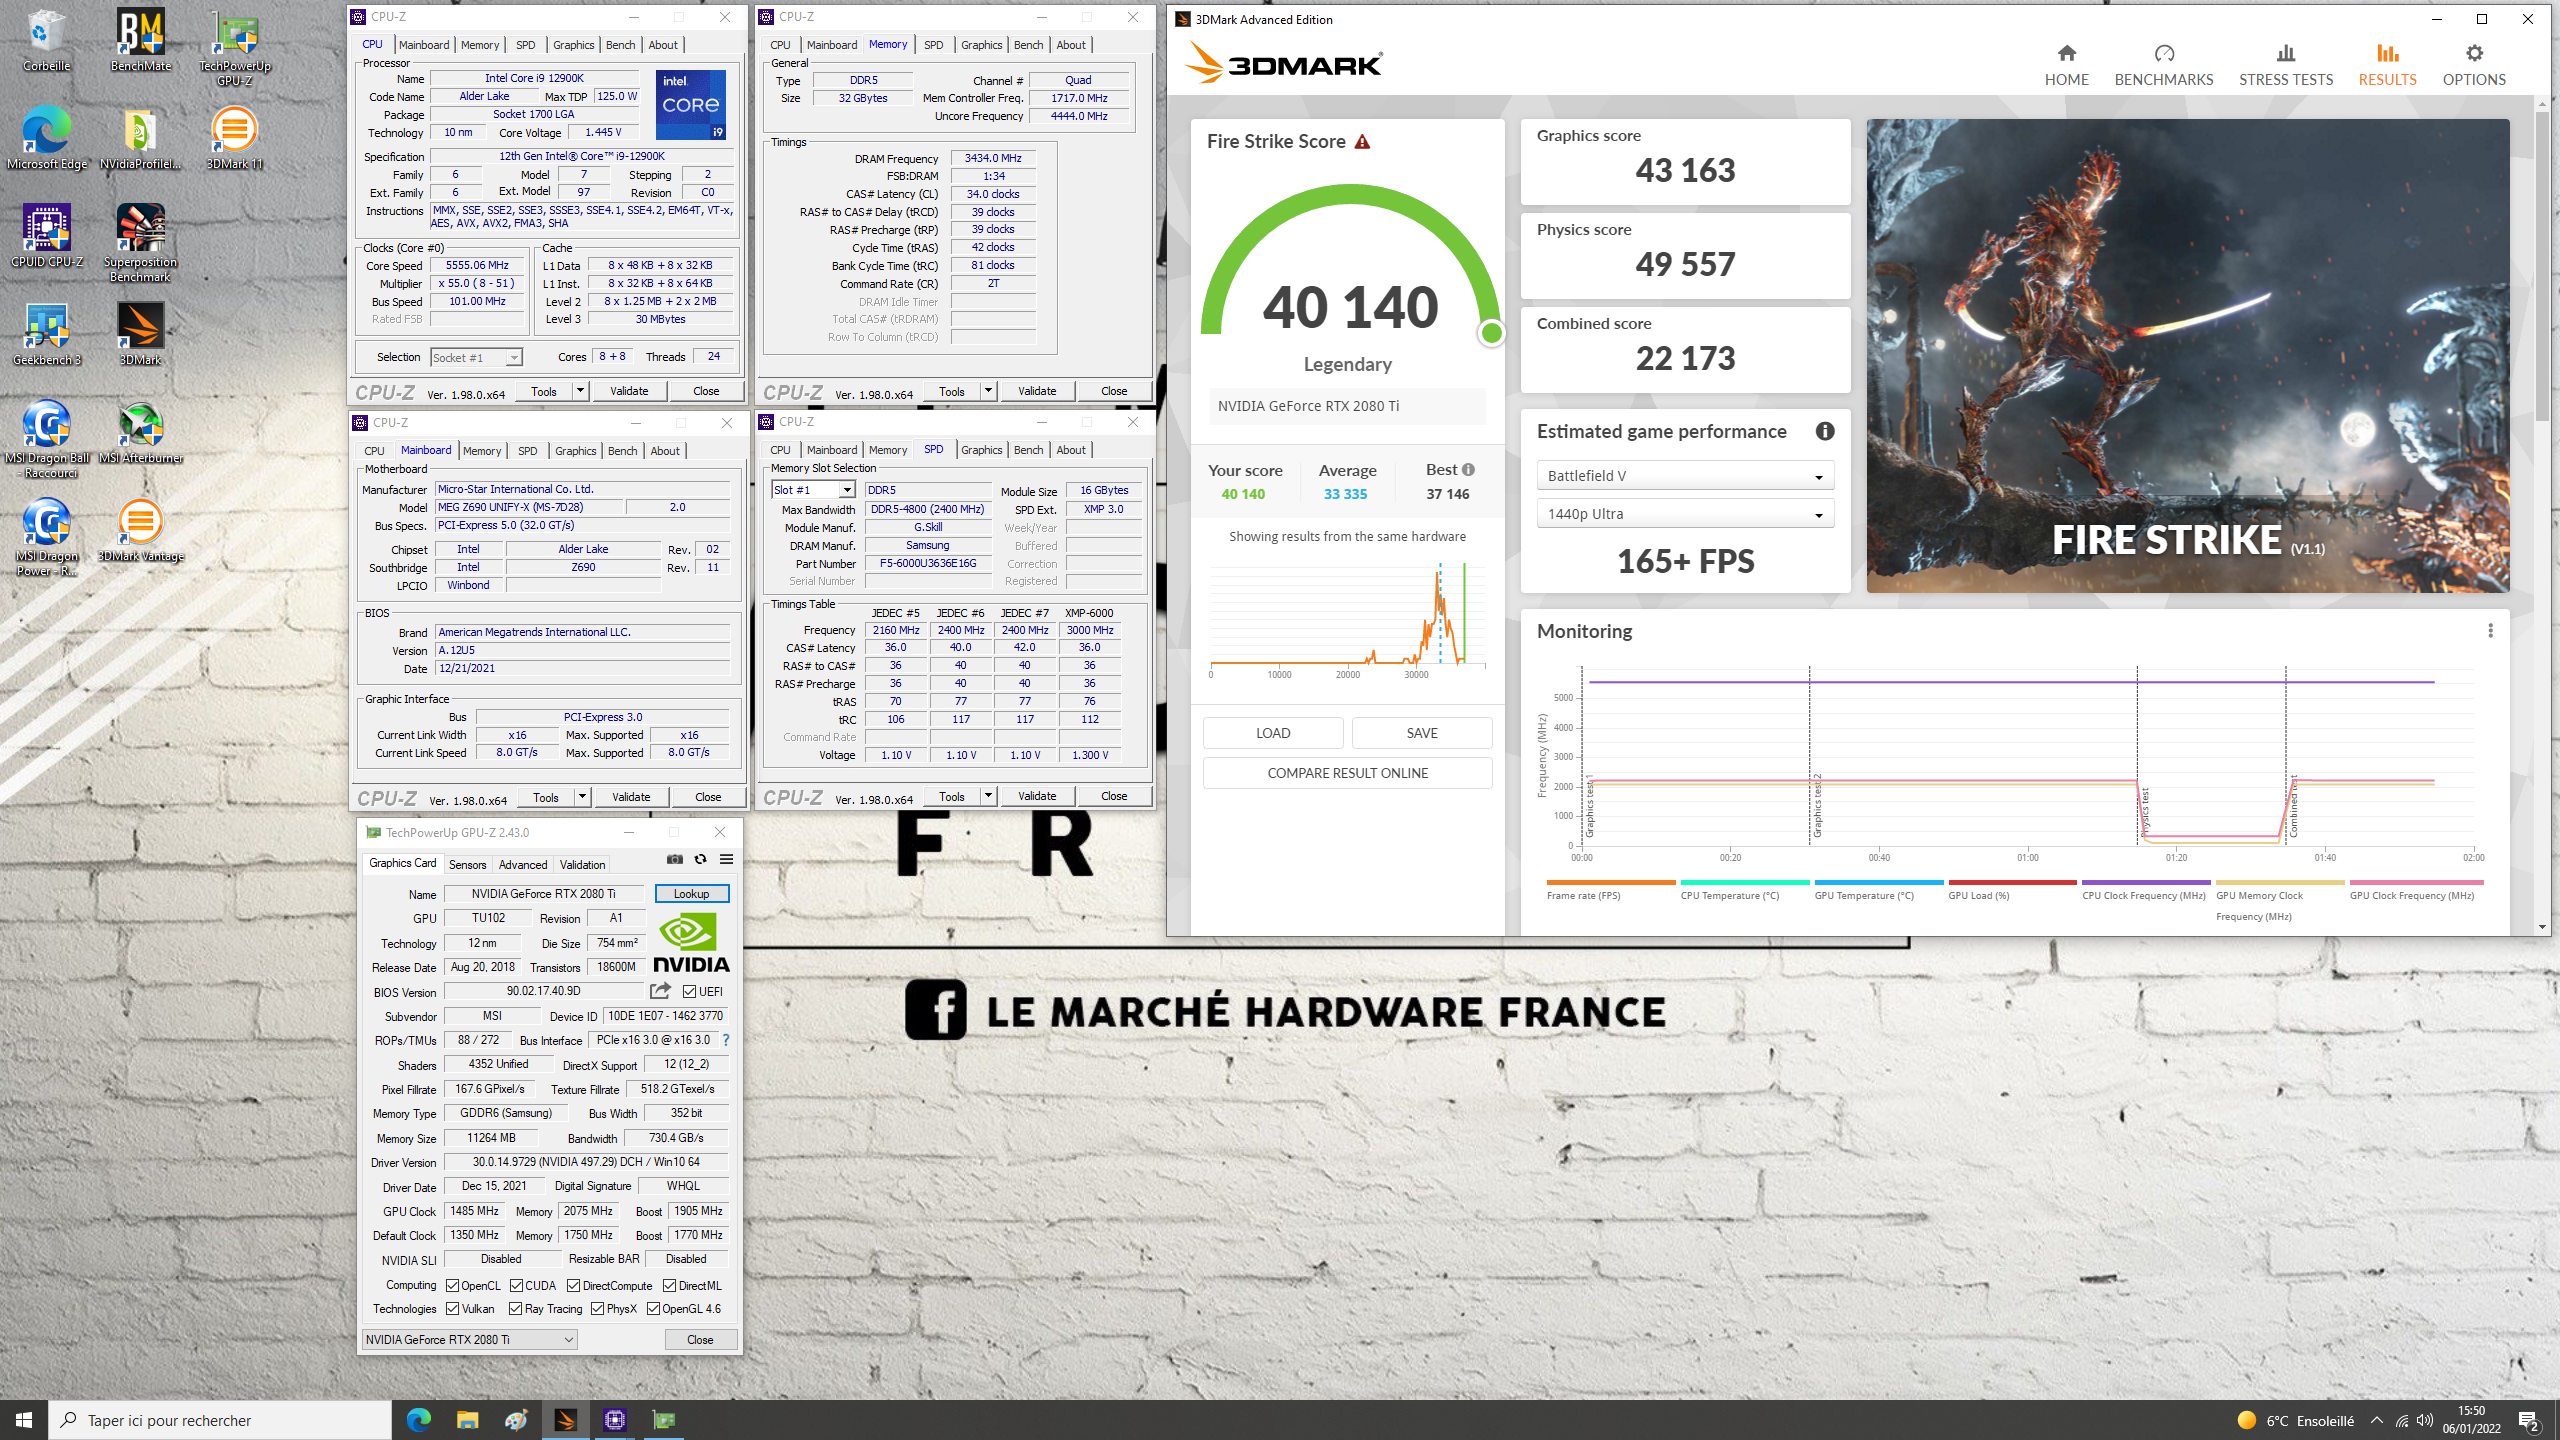Open Monitoring three-dot menu
This screenshot has width=2560, height=1440.
coord(2490,630)
